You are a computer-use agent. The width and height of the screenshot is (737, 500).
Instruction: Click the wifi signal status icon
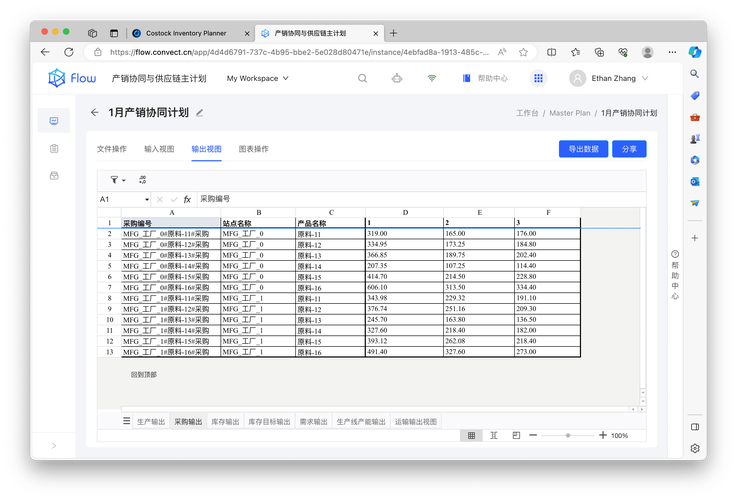[432, 78]
